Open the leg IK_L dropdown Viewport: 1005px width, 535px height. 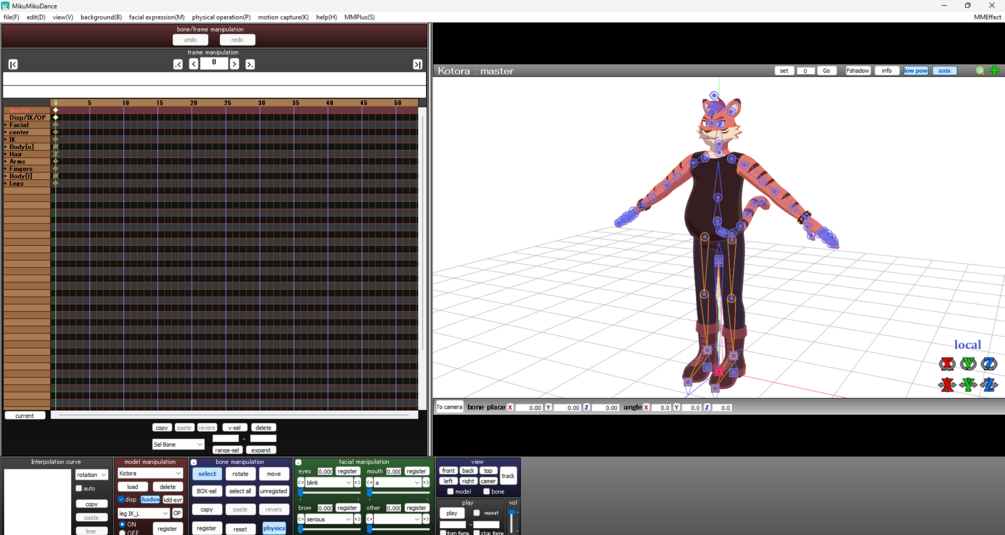144,513
